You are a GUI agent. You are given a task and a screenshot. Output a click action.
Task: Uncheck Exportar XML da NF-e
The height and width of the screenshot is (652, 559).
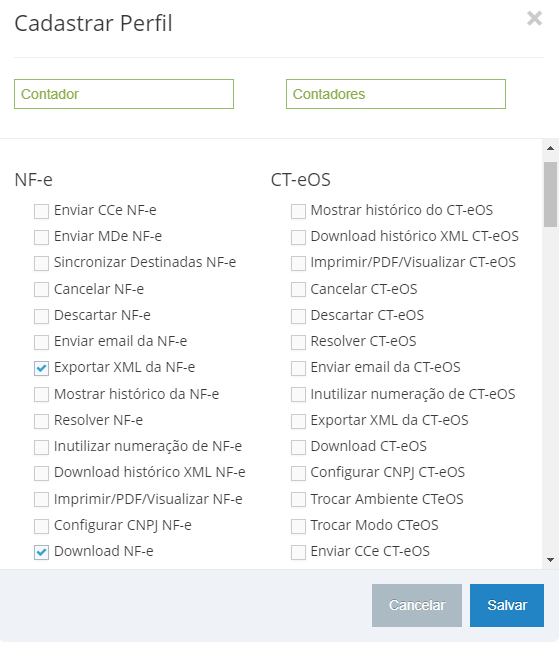41,368
